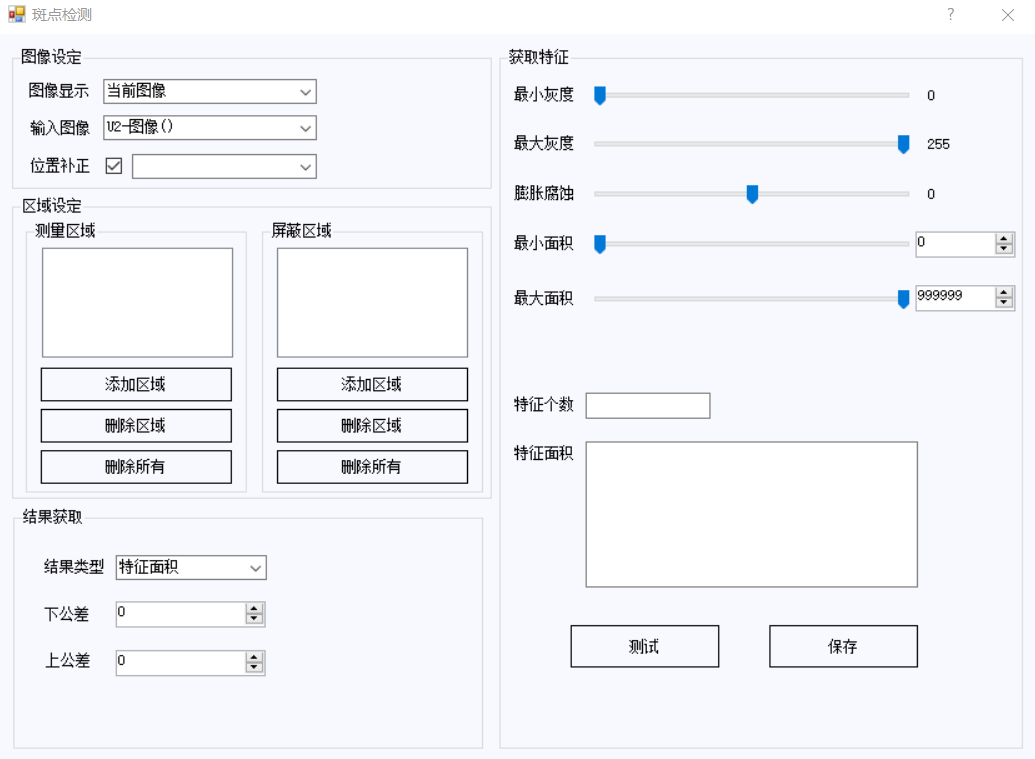Click the 最小灰度 slider thumb
This screenshot has height=759, width=1035.
click(x=600, y=96)
